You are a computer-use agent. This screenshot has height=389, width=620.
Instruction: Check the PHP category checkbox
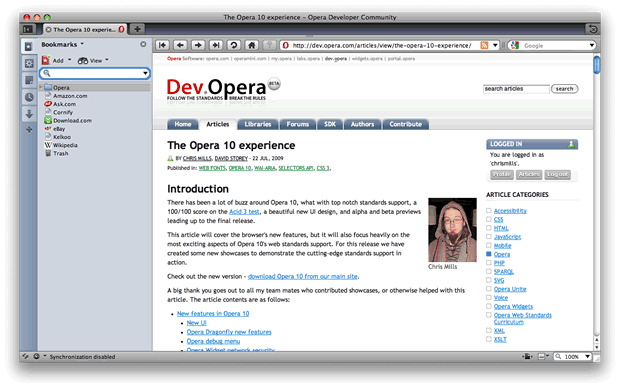point(489,262)
